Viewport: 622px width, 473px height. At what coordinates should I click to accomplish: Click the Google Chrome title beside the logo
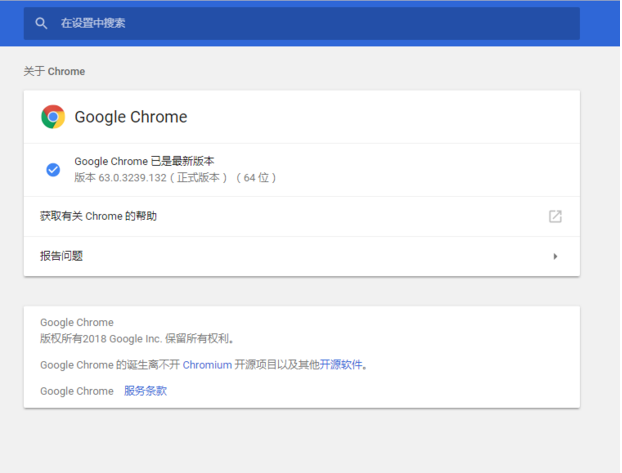click(x=131, y=117)
